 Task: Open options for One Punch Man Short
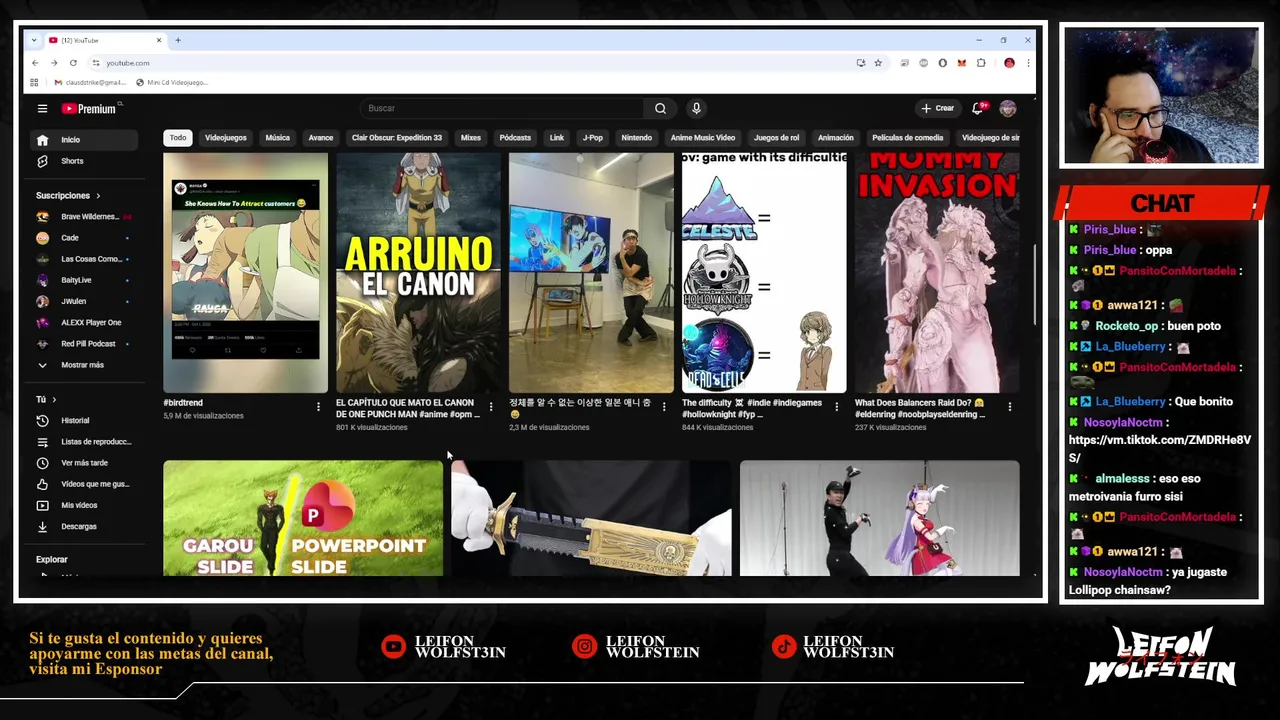[491, 407]
